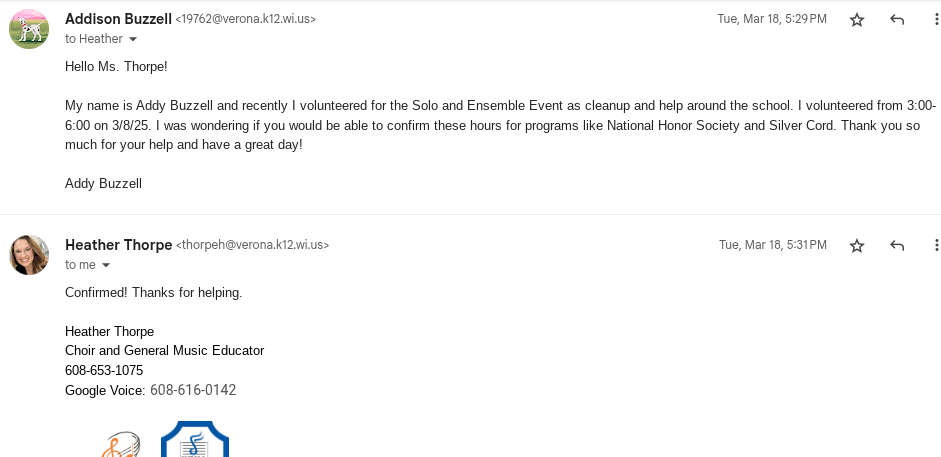Expand recipient details next to 'to Heather'

pos(133,39)
